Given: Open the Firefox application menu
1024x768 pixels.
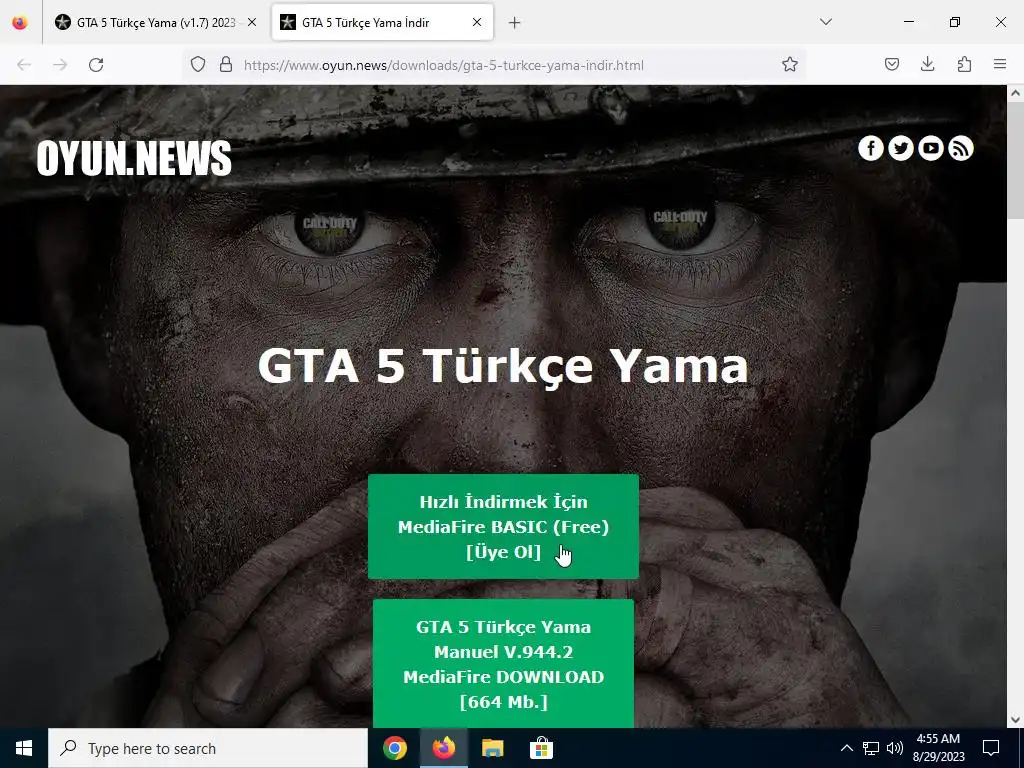Looking at the screenshot, I should [1000, 65].
